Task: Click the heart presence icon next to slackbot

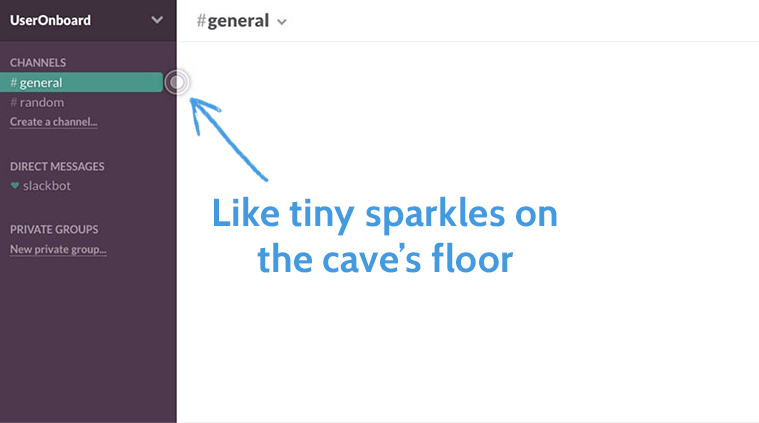Action: pyautogui.click(x=14, y=186)
